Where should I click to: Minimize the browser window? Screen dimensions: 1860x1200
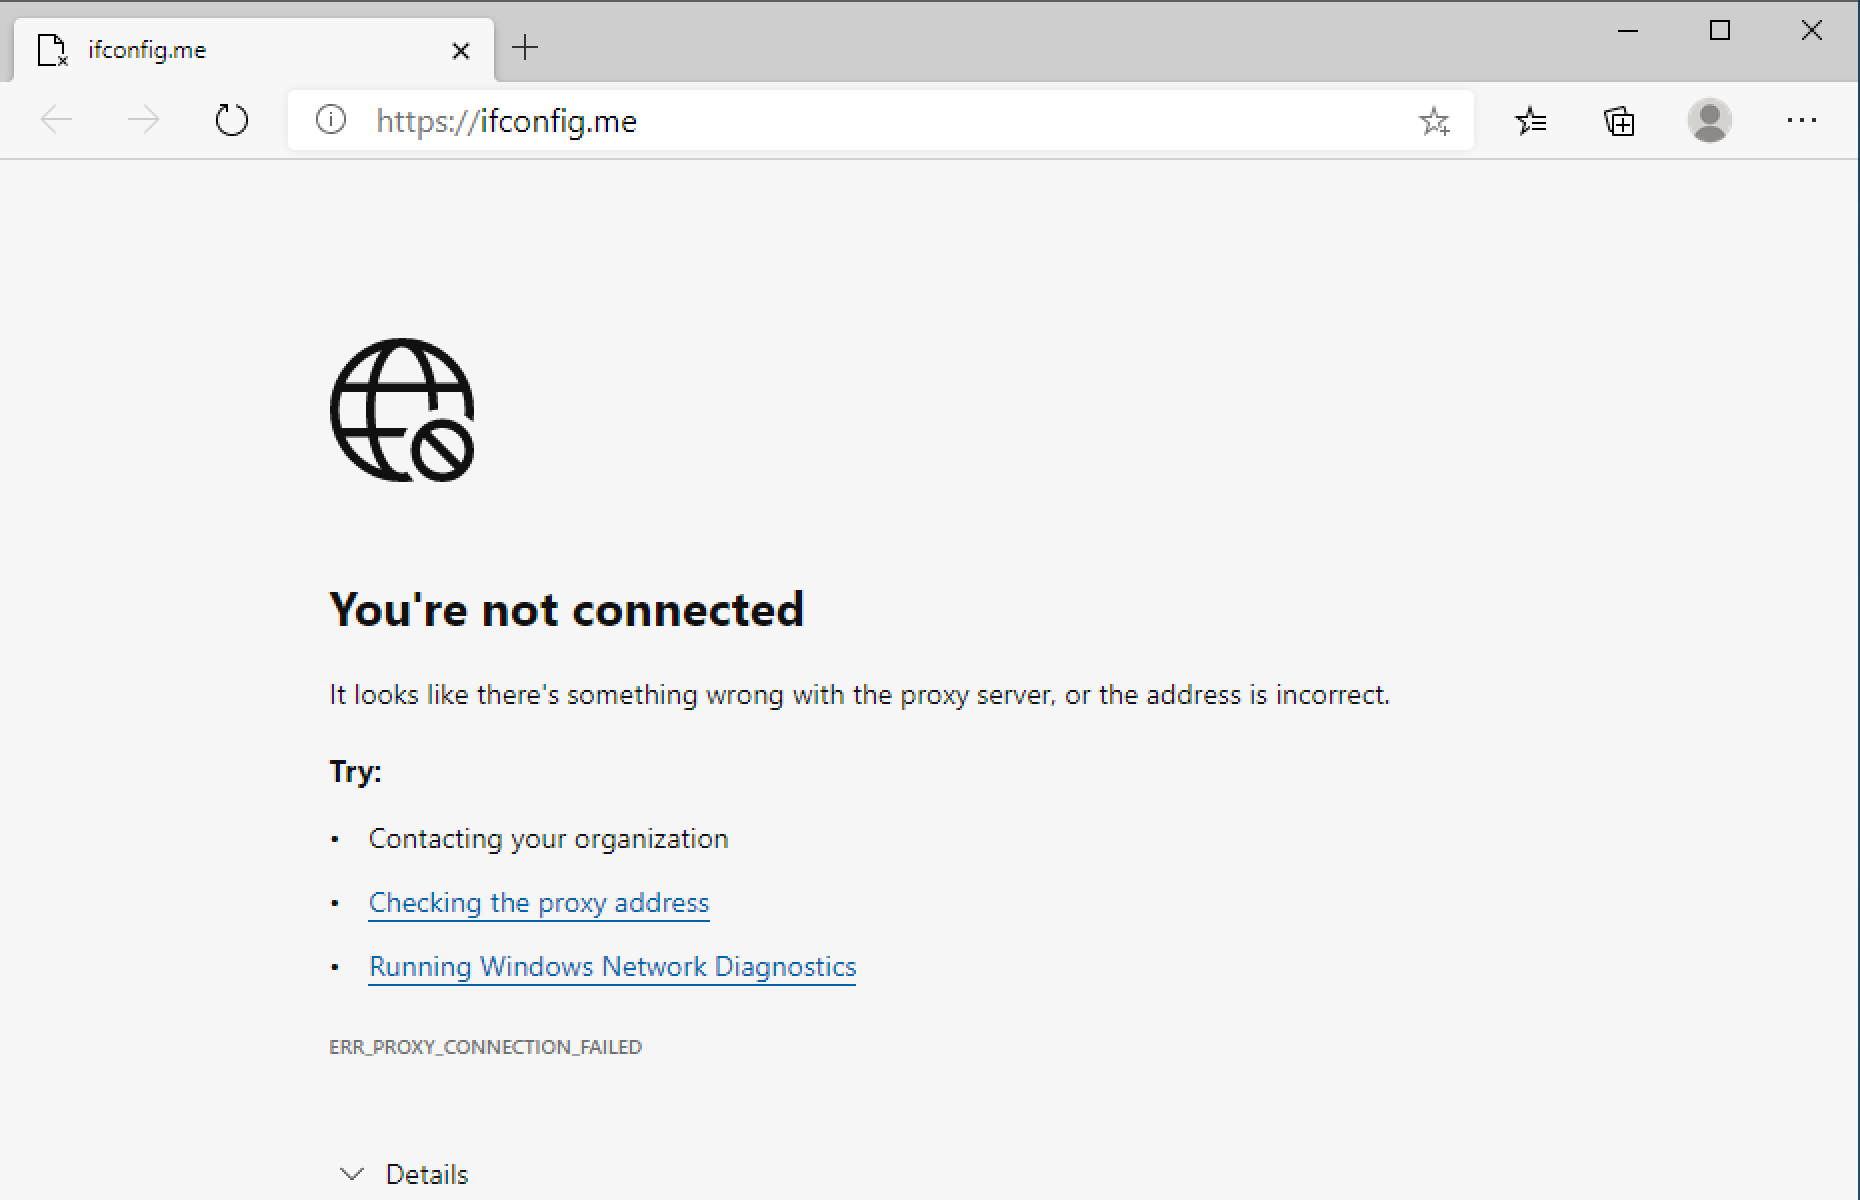1628,31
